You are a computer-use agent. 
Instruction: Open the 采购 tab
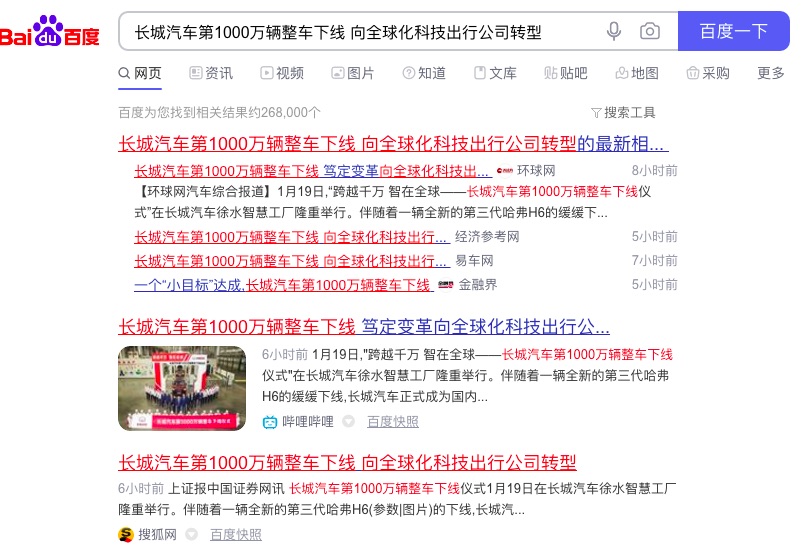(708, 73)
